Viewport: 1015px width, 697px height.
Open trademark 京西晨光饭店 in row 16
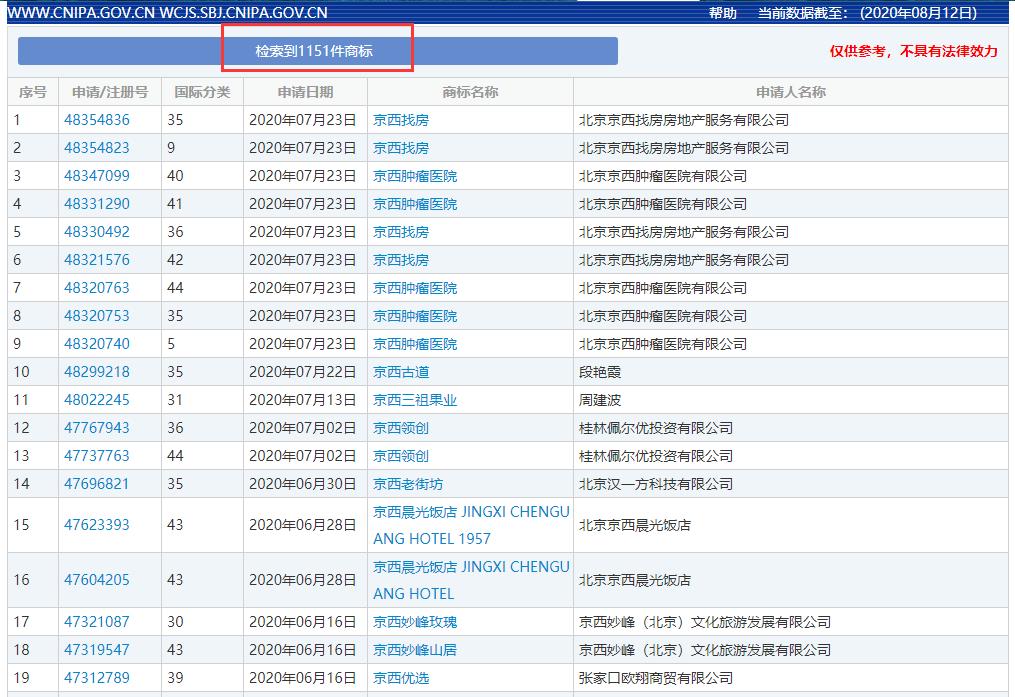[471, 580]
